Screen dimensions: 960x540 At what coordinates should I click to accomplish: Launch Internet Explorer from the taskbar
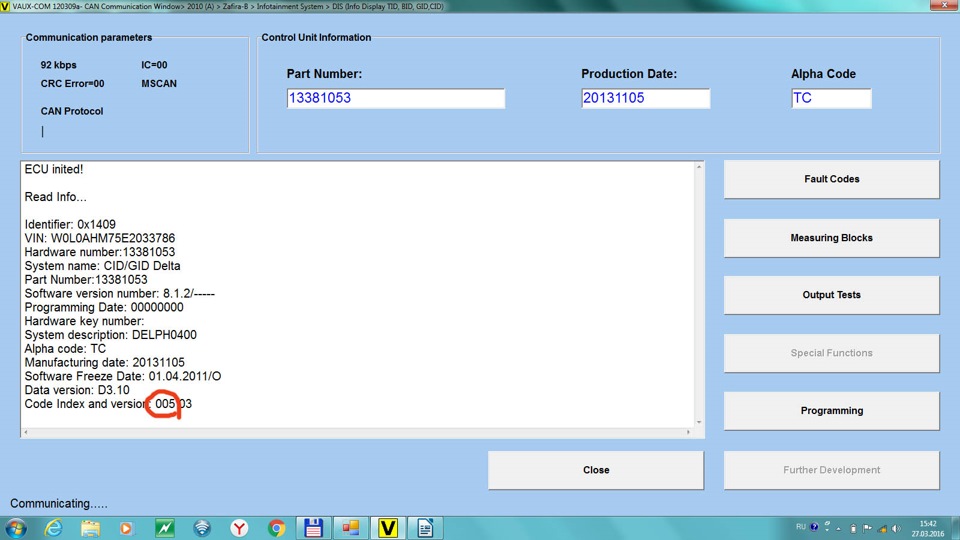coord(53,528)
